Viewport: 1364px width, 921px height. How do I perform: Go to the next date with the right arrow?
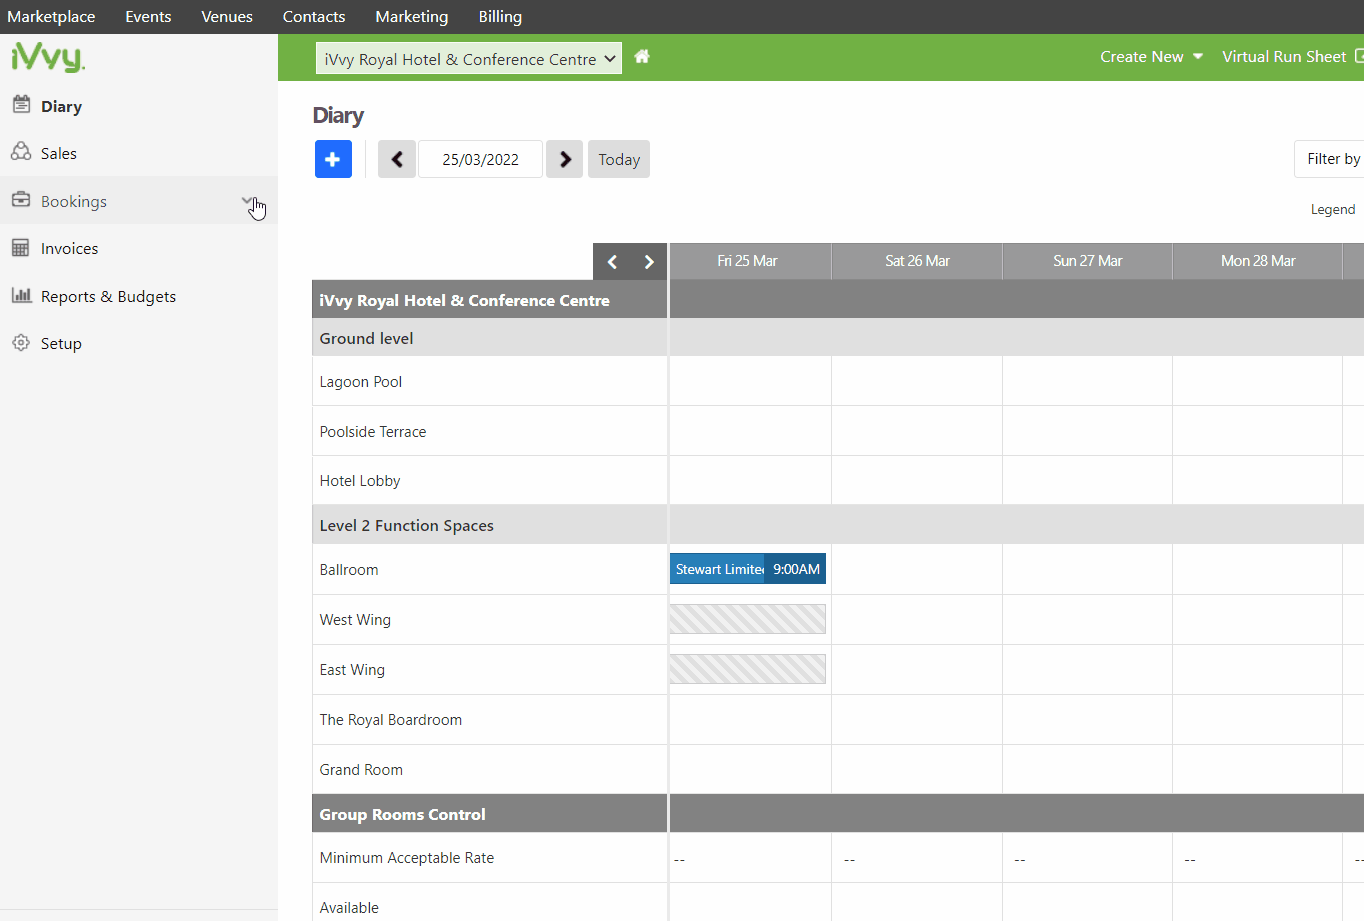(565, 159)
